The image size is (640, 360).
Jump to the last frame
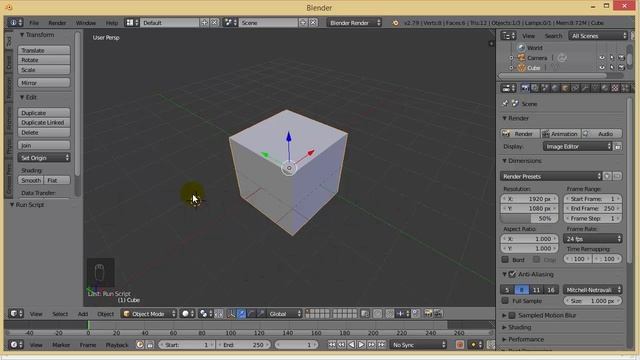pyautogui.click(x=381, y=345)
